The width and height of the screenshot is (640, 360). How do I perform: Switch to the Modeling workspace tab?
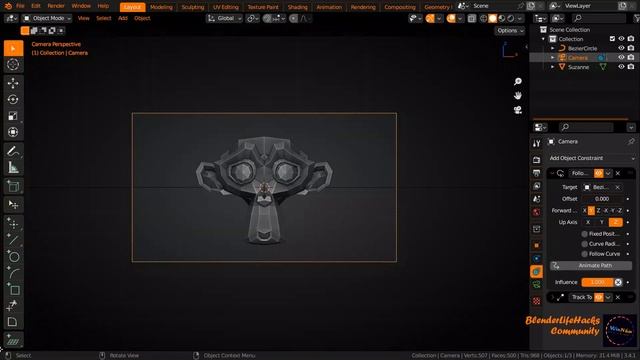click(x=161, y=7)
